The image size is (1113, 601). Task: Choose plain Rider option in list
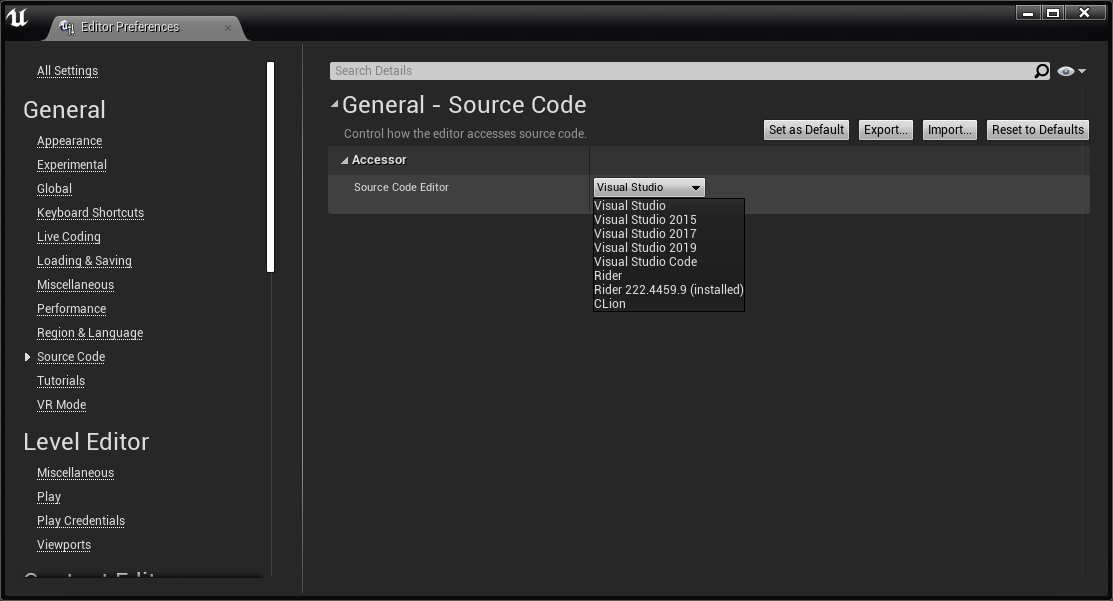pos(608,275)
